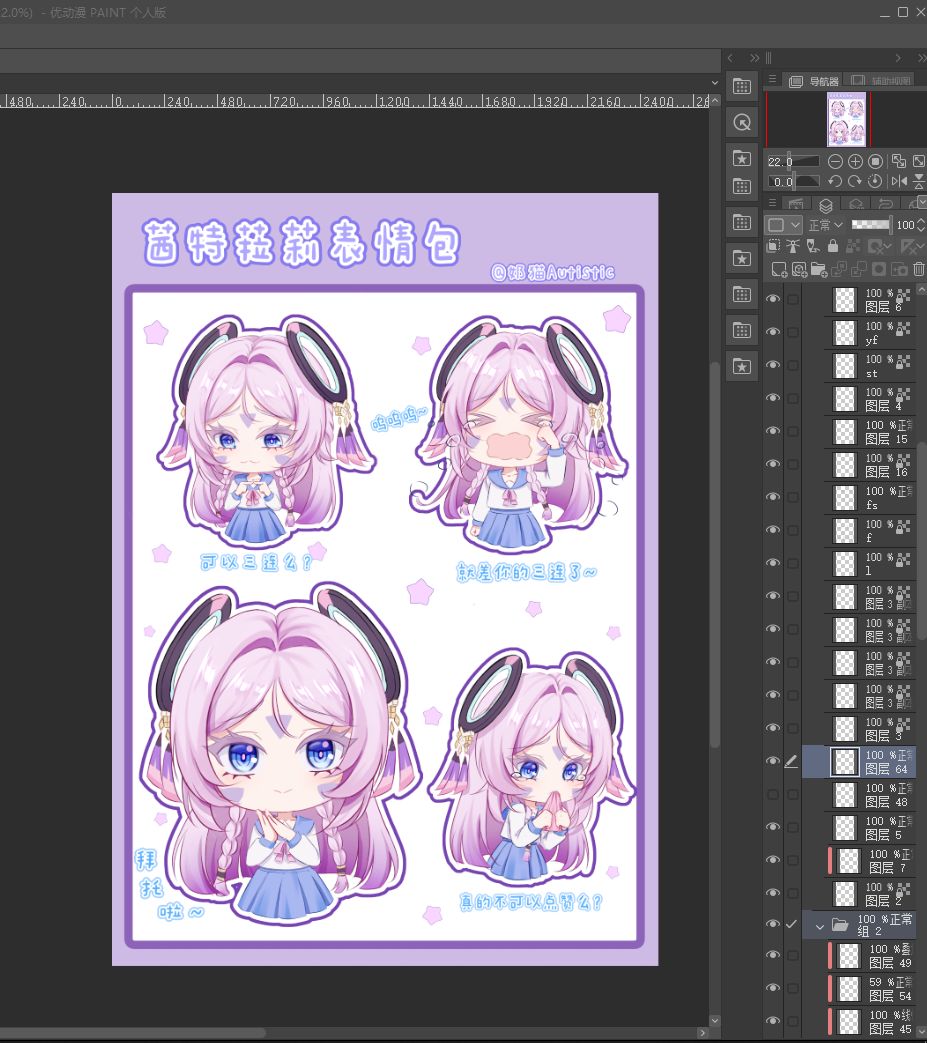
Task: Flip the canvas horizontally in the navigator
Action: pyautogui.click(x=898, y=181)
